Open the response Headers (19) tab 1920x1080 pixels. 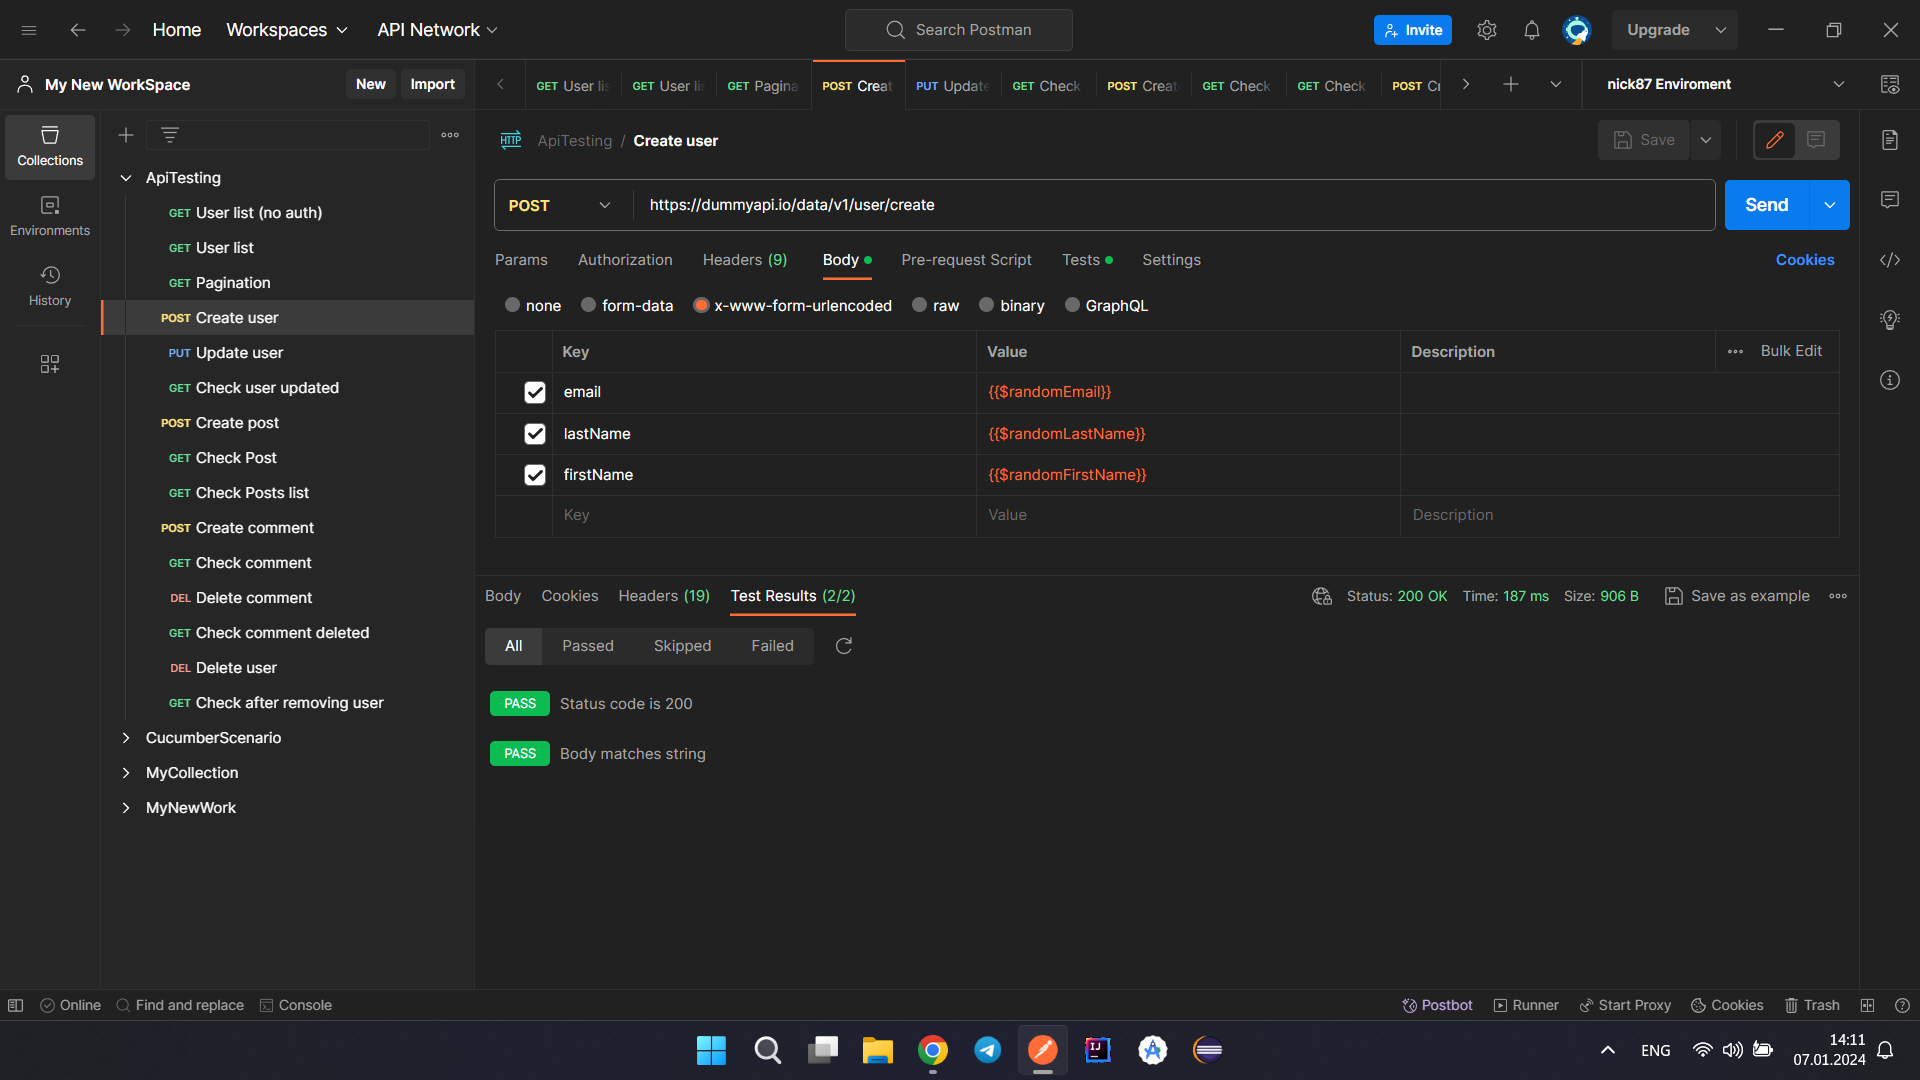(x=664, y=596)
